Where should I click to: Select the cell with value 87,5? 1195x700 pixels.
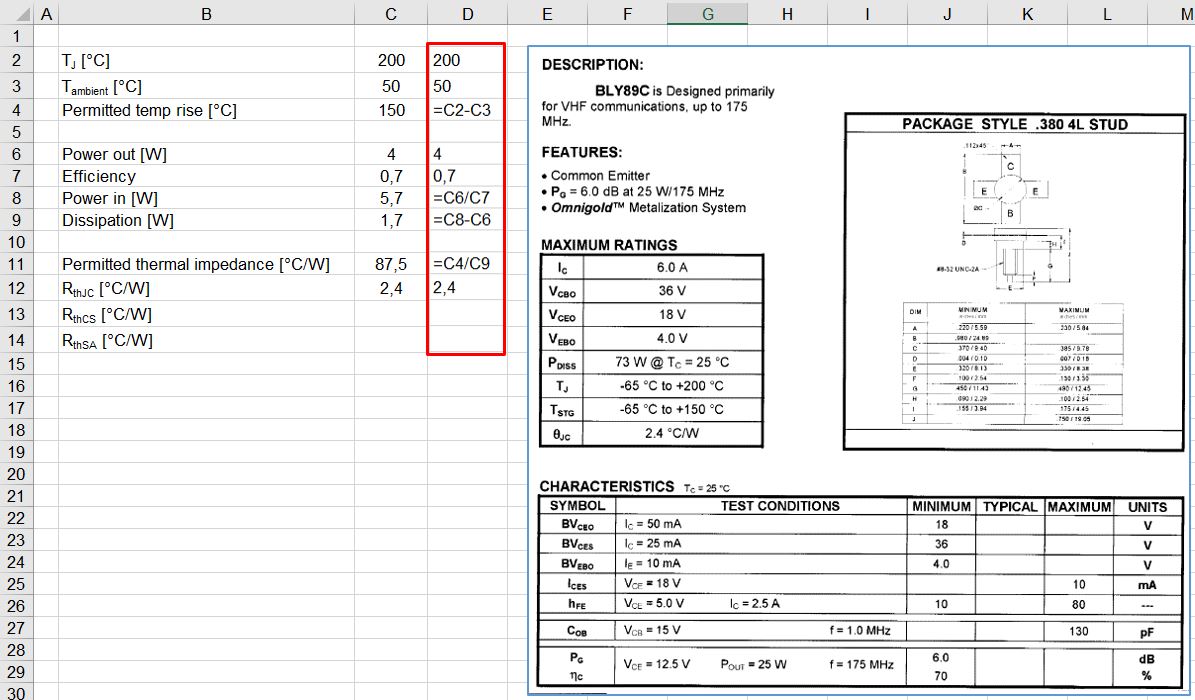tap(390, 264)
